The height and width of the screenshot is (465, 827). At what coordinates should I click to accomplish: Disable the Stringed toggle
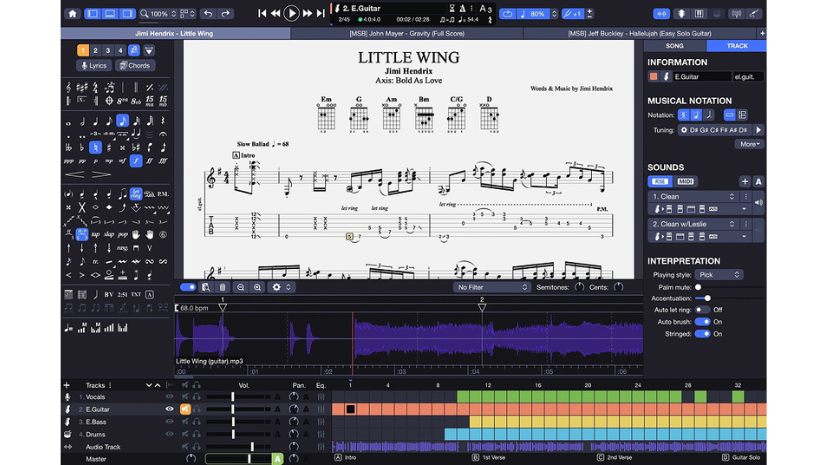(702, 334)
